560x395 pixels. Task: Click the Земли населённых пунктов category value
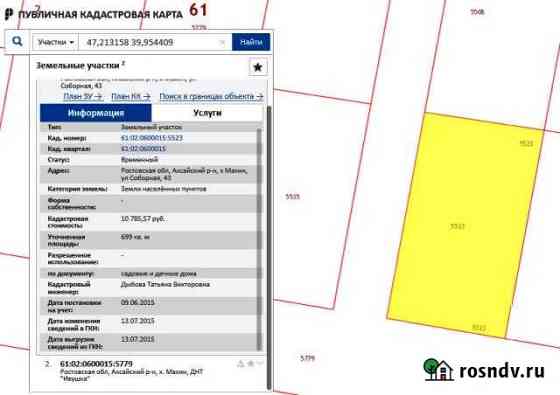pyautogui.click(x=164, y=189)
